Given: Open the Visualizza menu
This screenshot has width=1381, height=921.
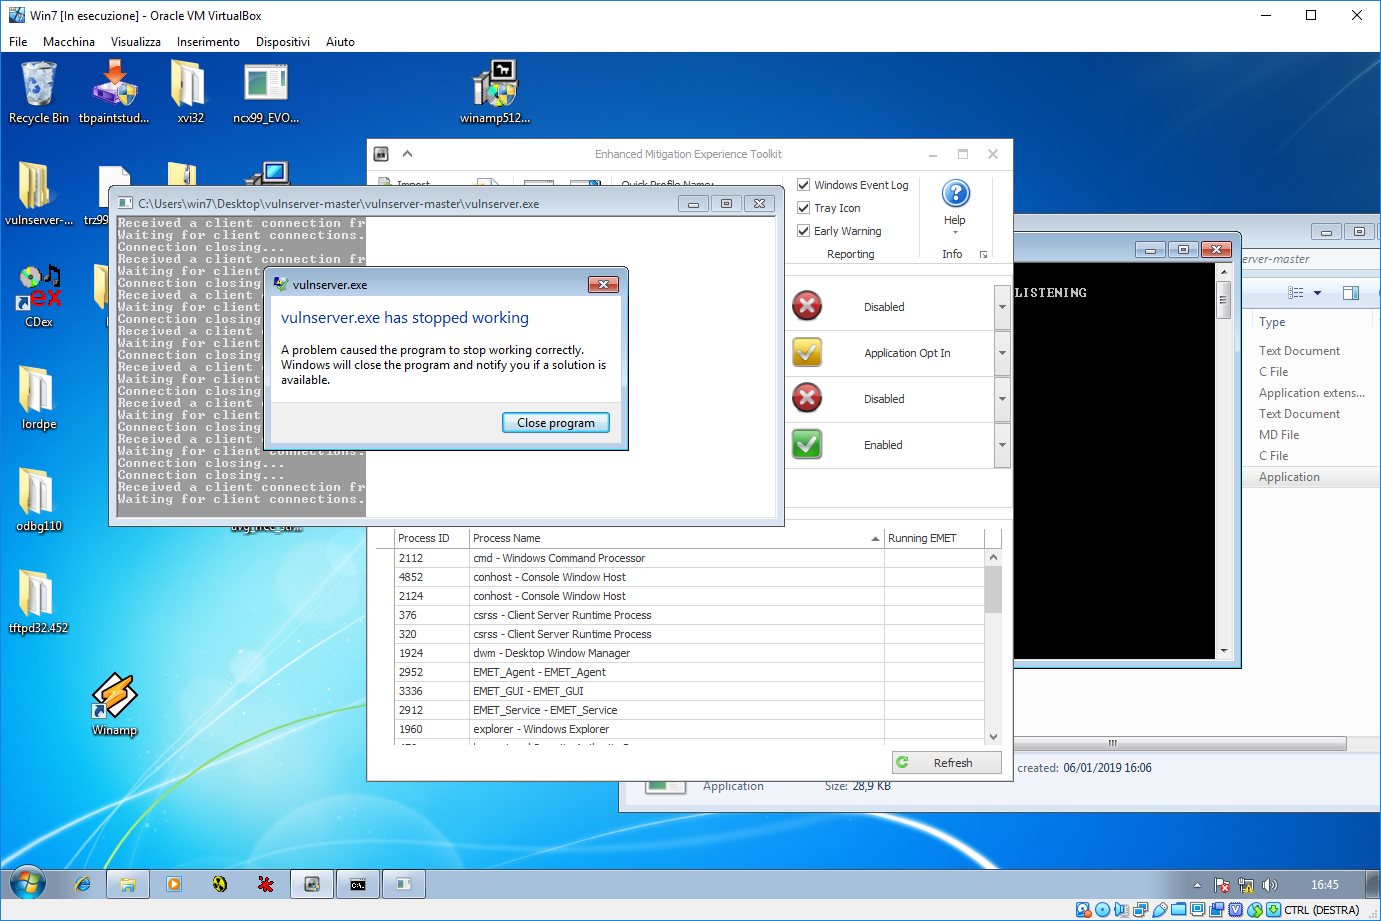Looking at the screenshot, I should [x=136, y=42].
